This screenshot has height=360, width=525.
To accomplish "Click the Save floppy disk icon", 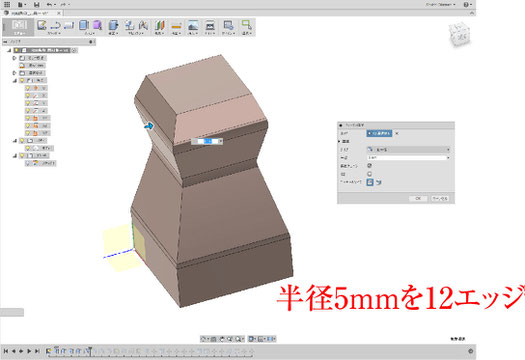I will click(36, 4).
